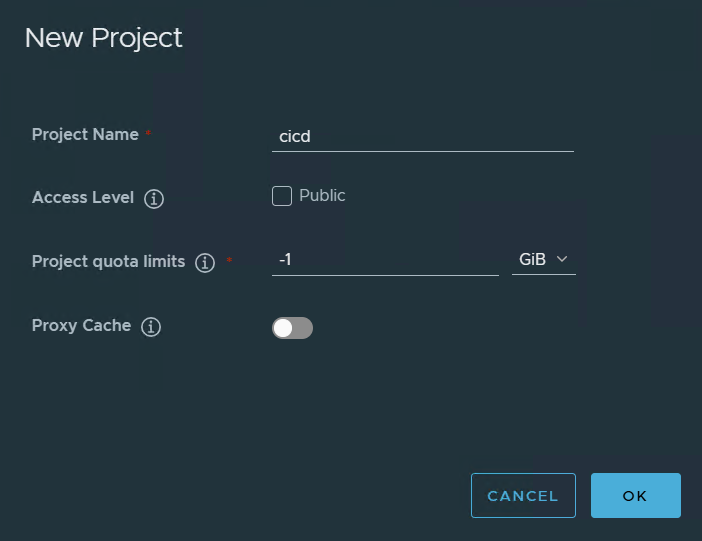Click the red asterisk beside quota limits
Image resolution: width=702 pixels, height=541 pixels.
coord(229,260)
